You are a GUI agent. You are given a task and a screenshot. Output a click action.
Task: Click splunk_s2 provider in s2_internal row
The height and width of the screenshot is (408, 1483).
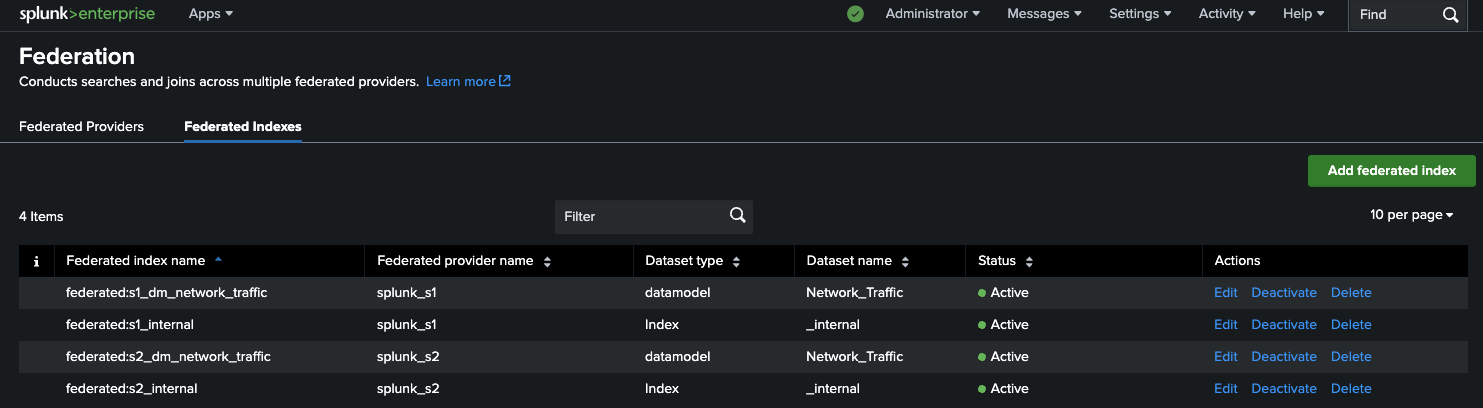(x=408, y=389)
